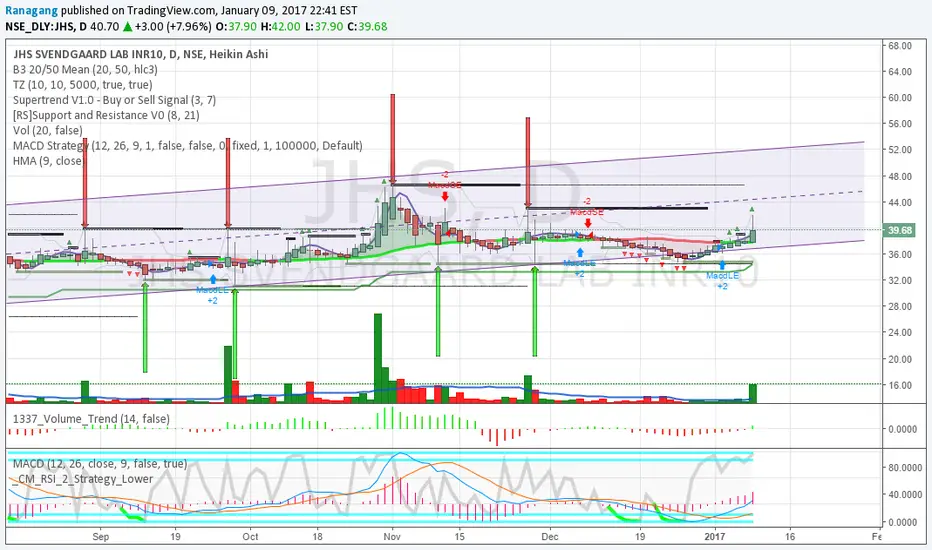
Task: Click the H:42.00 high value
Action: point(281,27)
